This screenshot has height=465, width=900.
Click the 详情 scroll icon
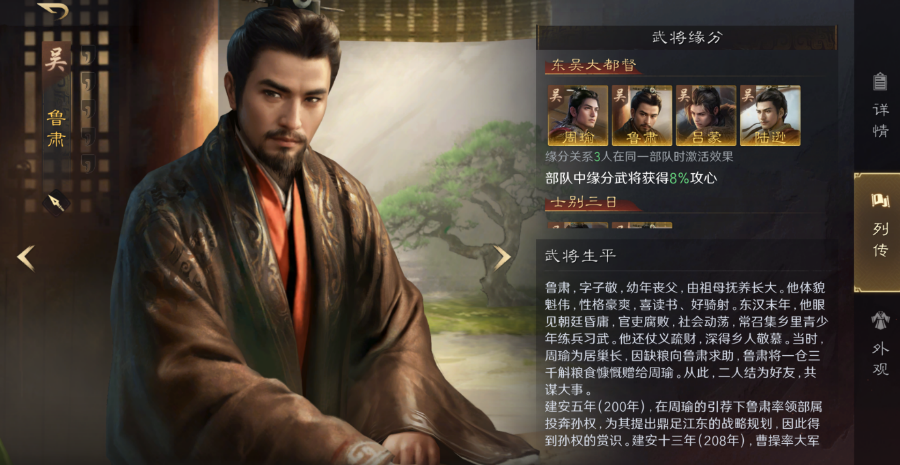[879, 82]
